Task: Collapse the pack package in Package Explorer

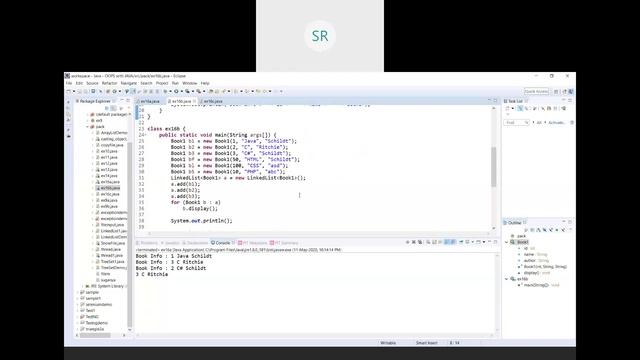Action: click(87, 127)
